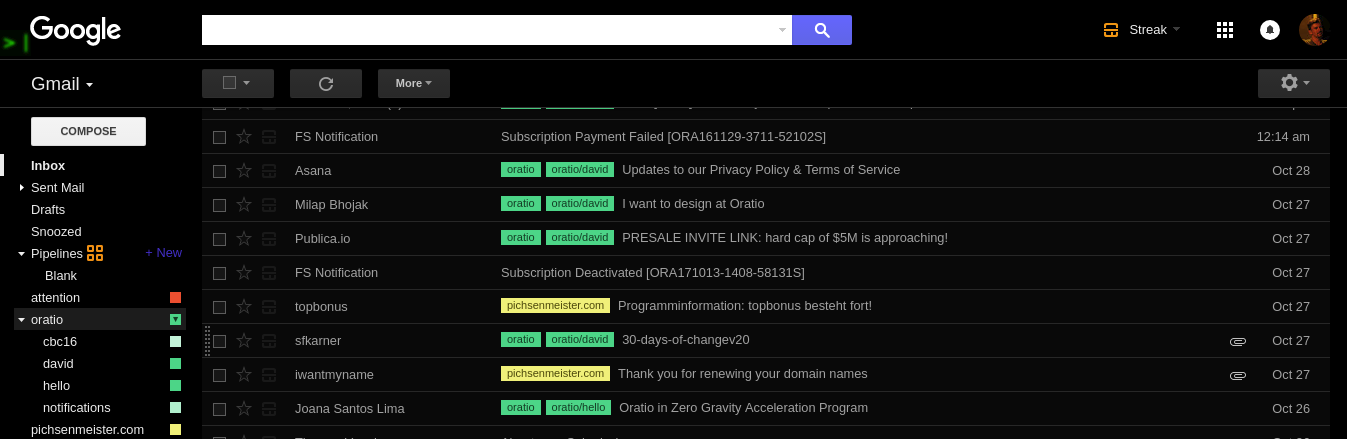Open the cbc16 sublabel
Viewport: 1347px width, 439px height.
[60, 342]
